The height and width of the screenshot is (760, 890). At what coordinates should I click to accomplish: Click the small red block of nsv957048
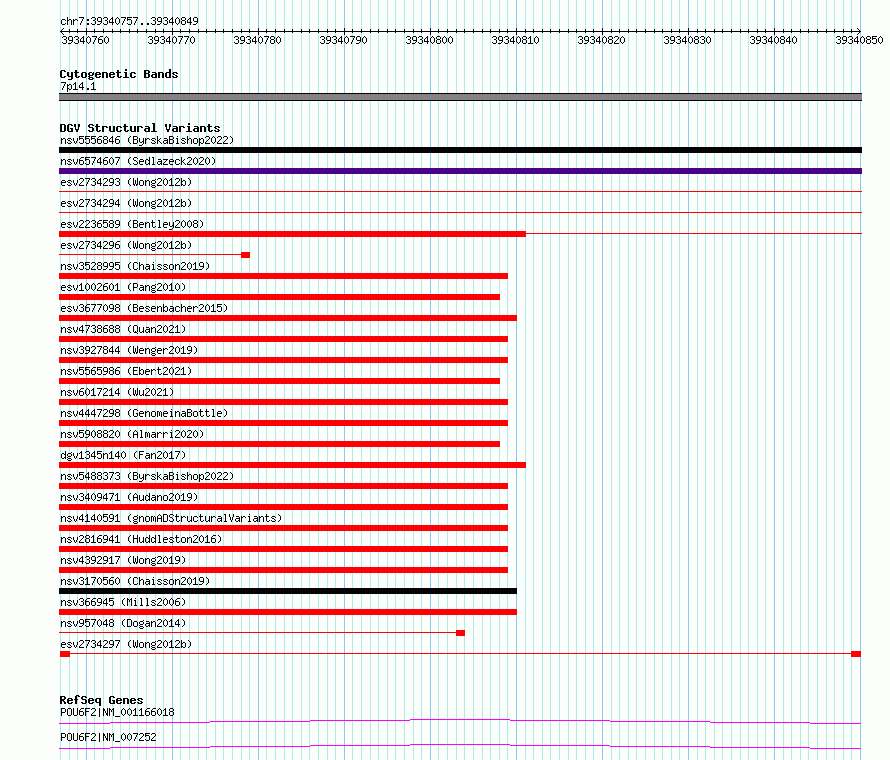coord(460,633)
